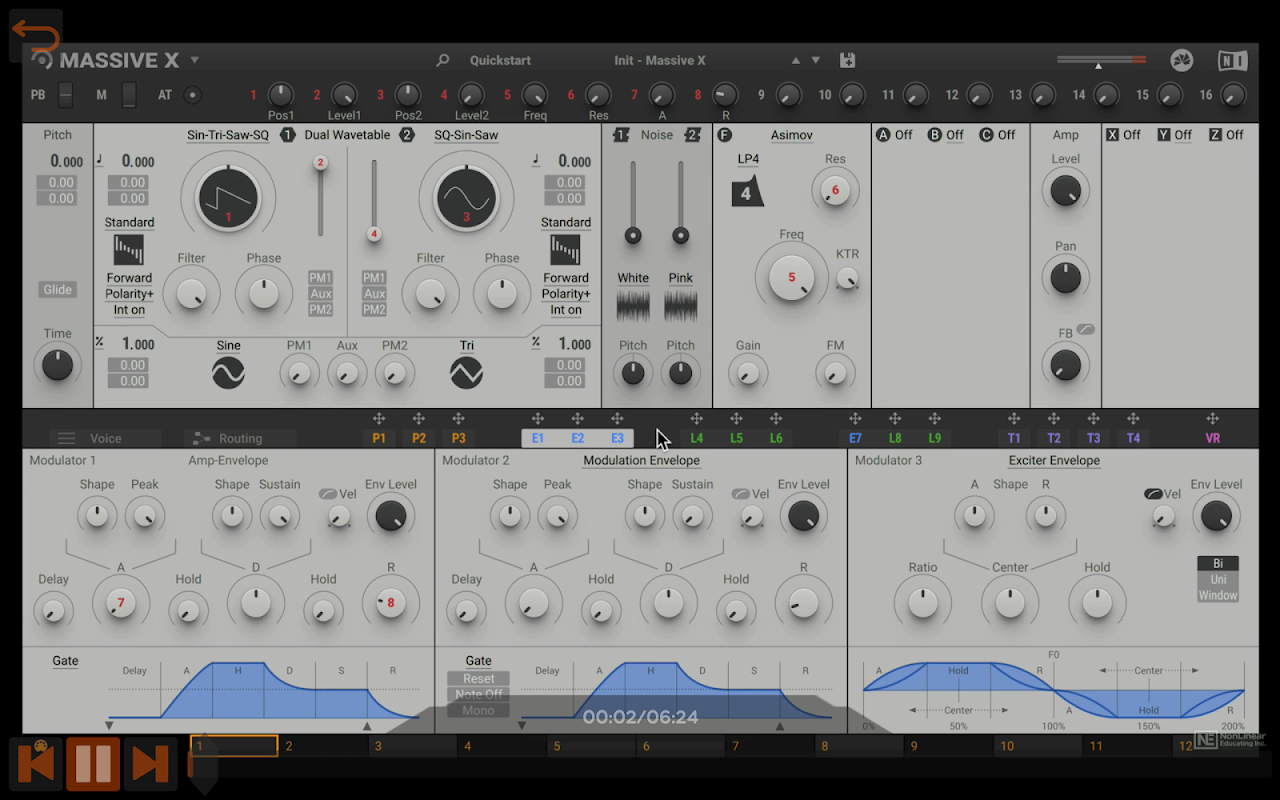
Task: Click the back arrow icon
Action: click(36, 37)
